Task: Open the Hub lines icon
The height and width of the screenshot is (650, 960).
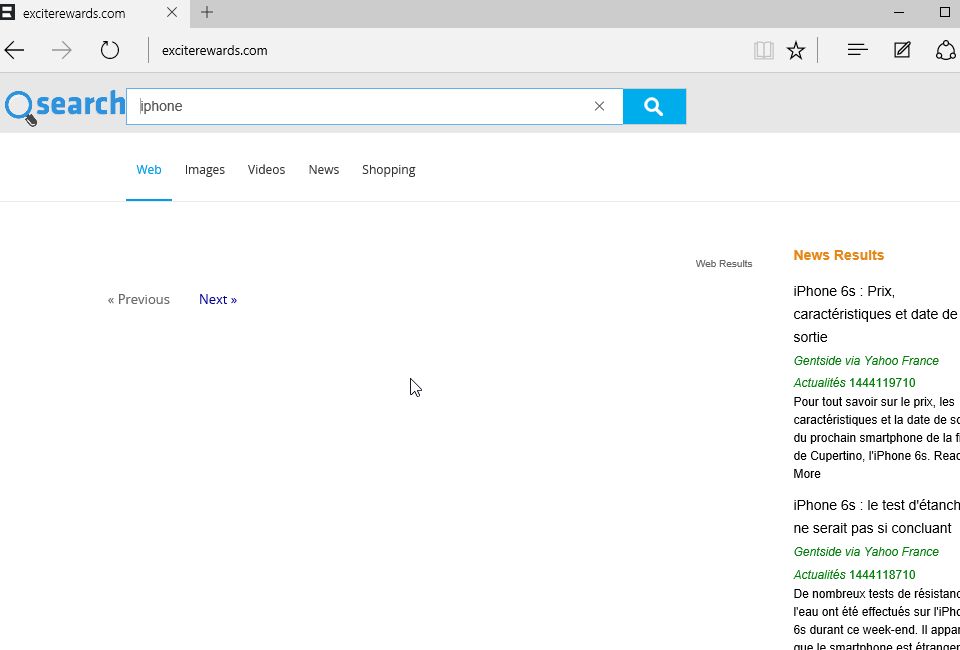Action: (857, 50)
